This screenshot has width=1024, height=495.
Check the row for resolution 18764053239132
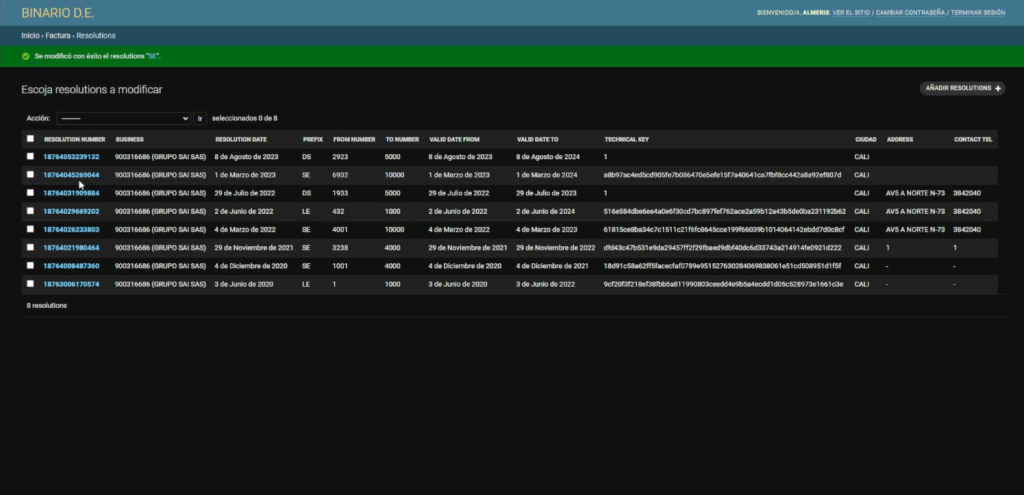click(30, 156)
